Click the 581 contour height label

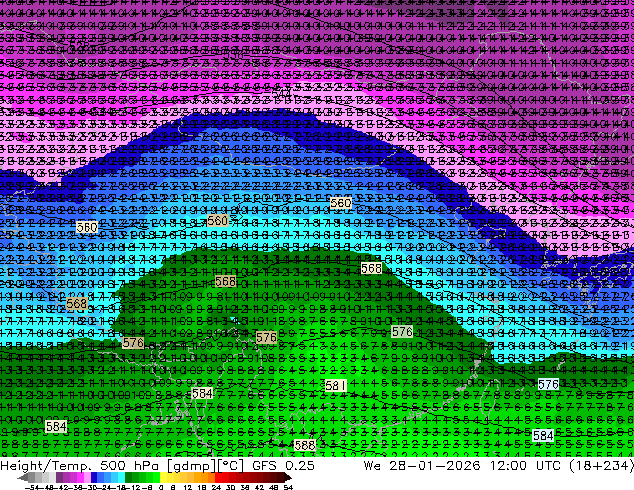click(336, 385)
